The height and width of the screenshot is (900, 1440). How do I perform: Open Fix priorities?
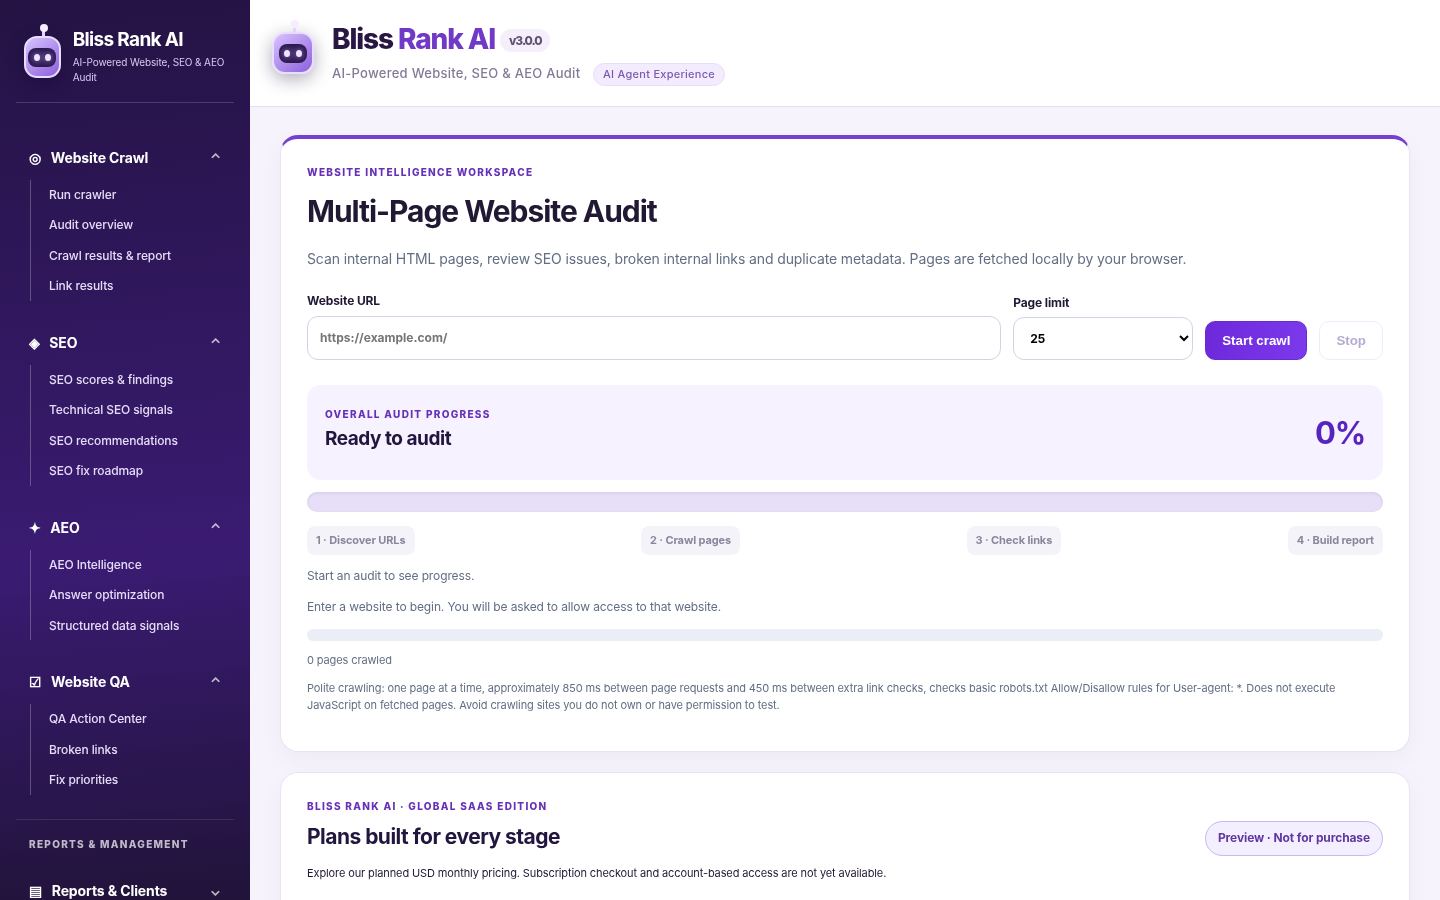point(83,780)
